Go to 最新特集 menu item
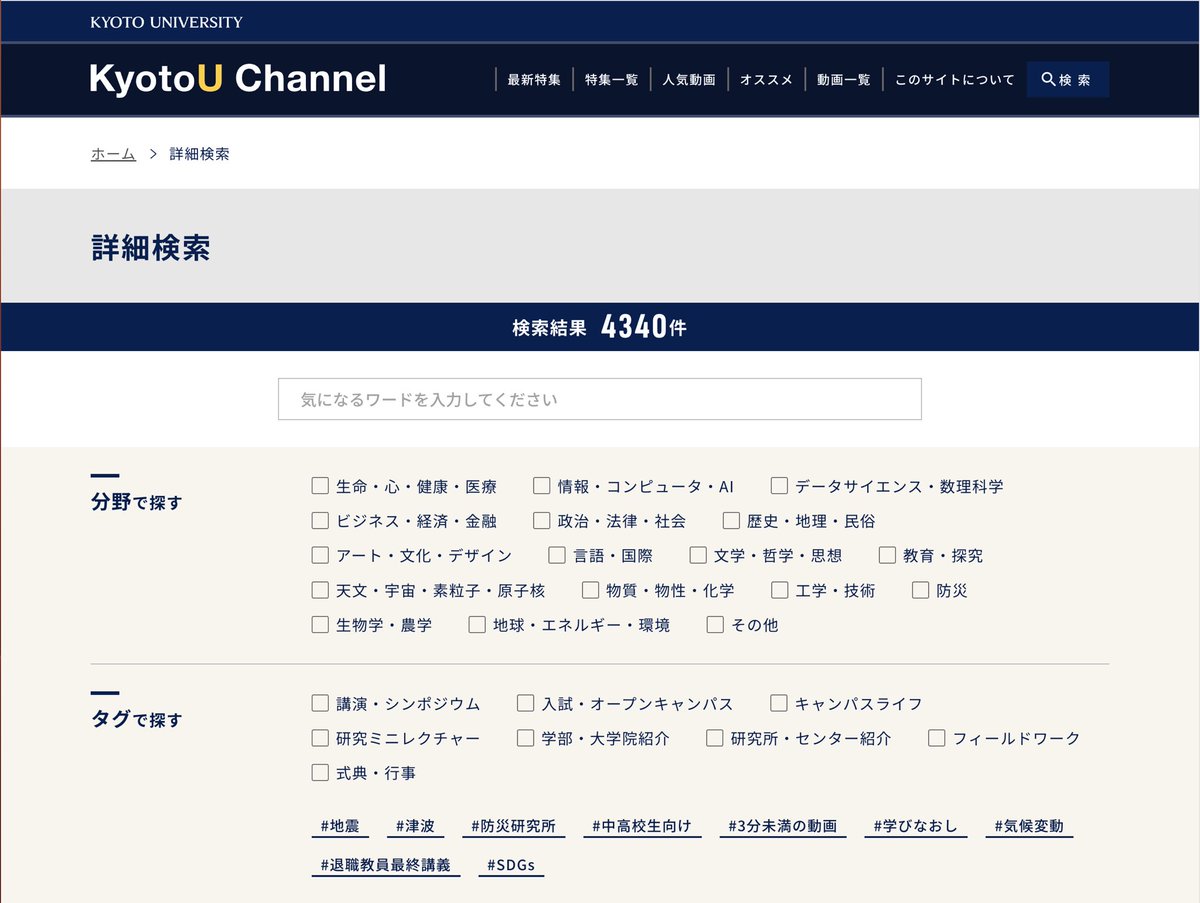Viewport: 1200px width, 903px height. coord(534,80)
